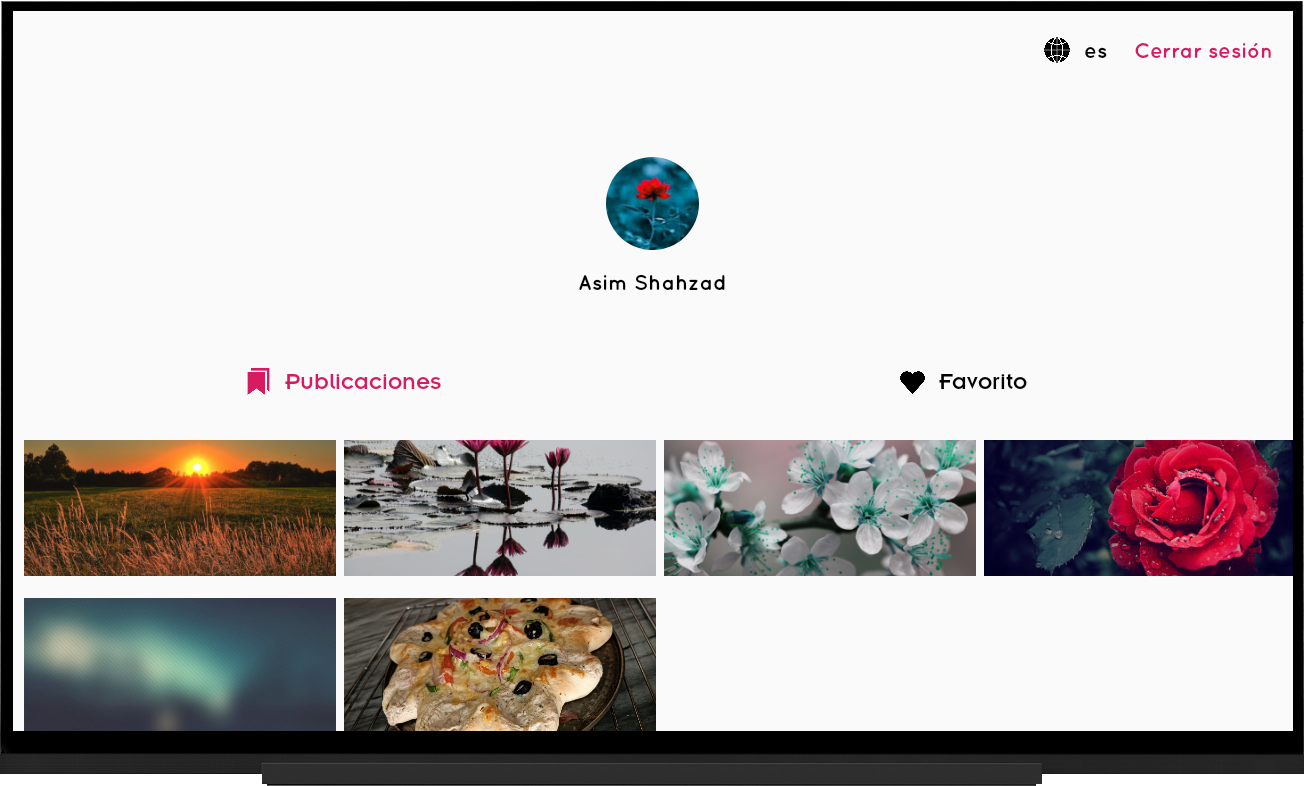Click the globe language icon

(x=1057, y=50)
